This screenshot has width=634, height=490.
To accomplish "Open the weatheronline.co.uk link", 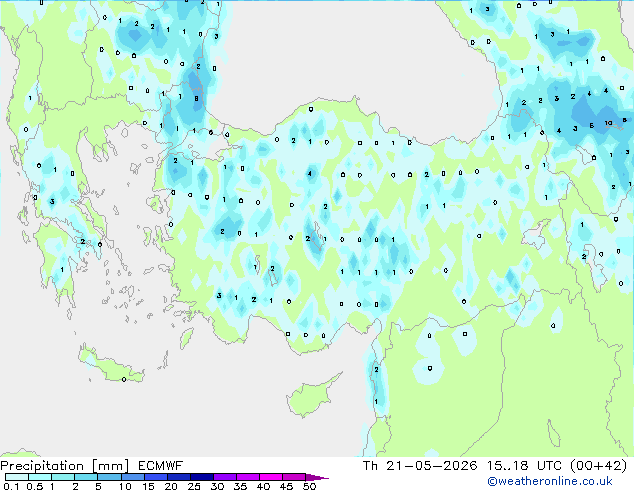I will pos(550,481).
